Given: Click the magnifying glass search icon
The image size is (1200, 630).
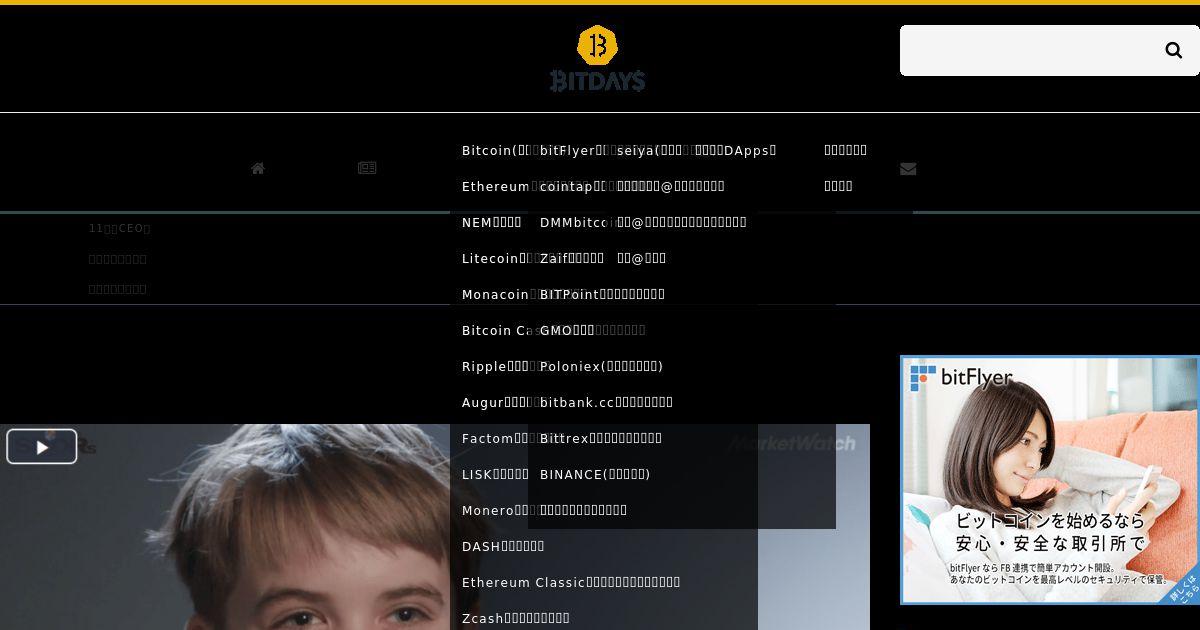Looking at the screenshot, I should point(1173,50).
